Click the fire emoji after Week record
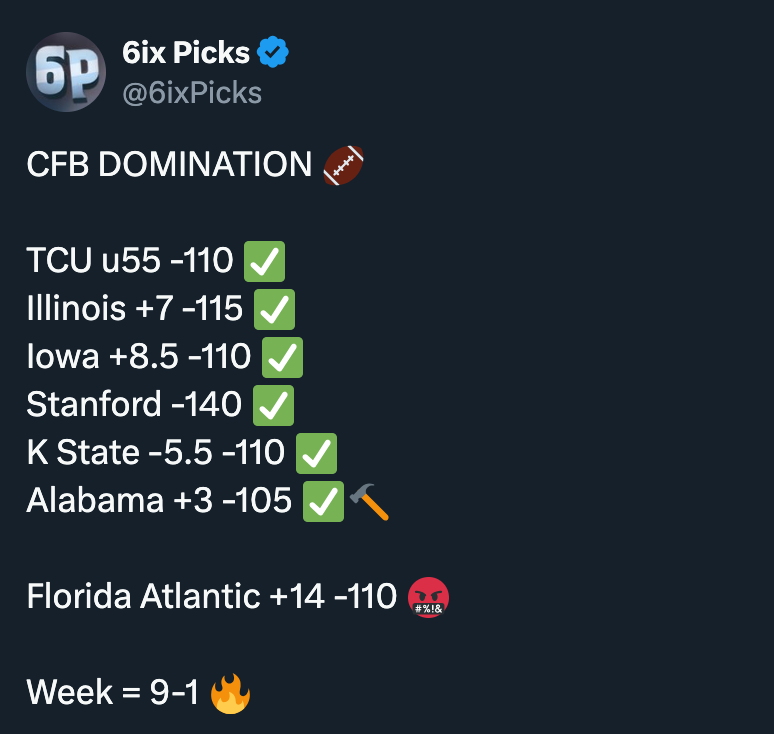This screenshot has height=734, width=774. [x=230, y=692]
